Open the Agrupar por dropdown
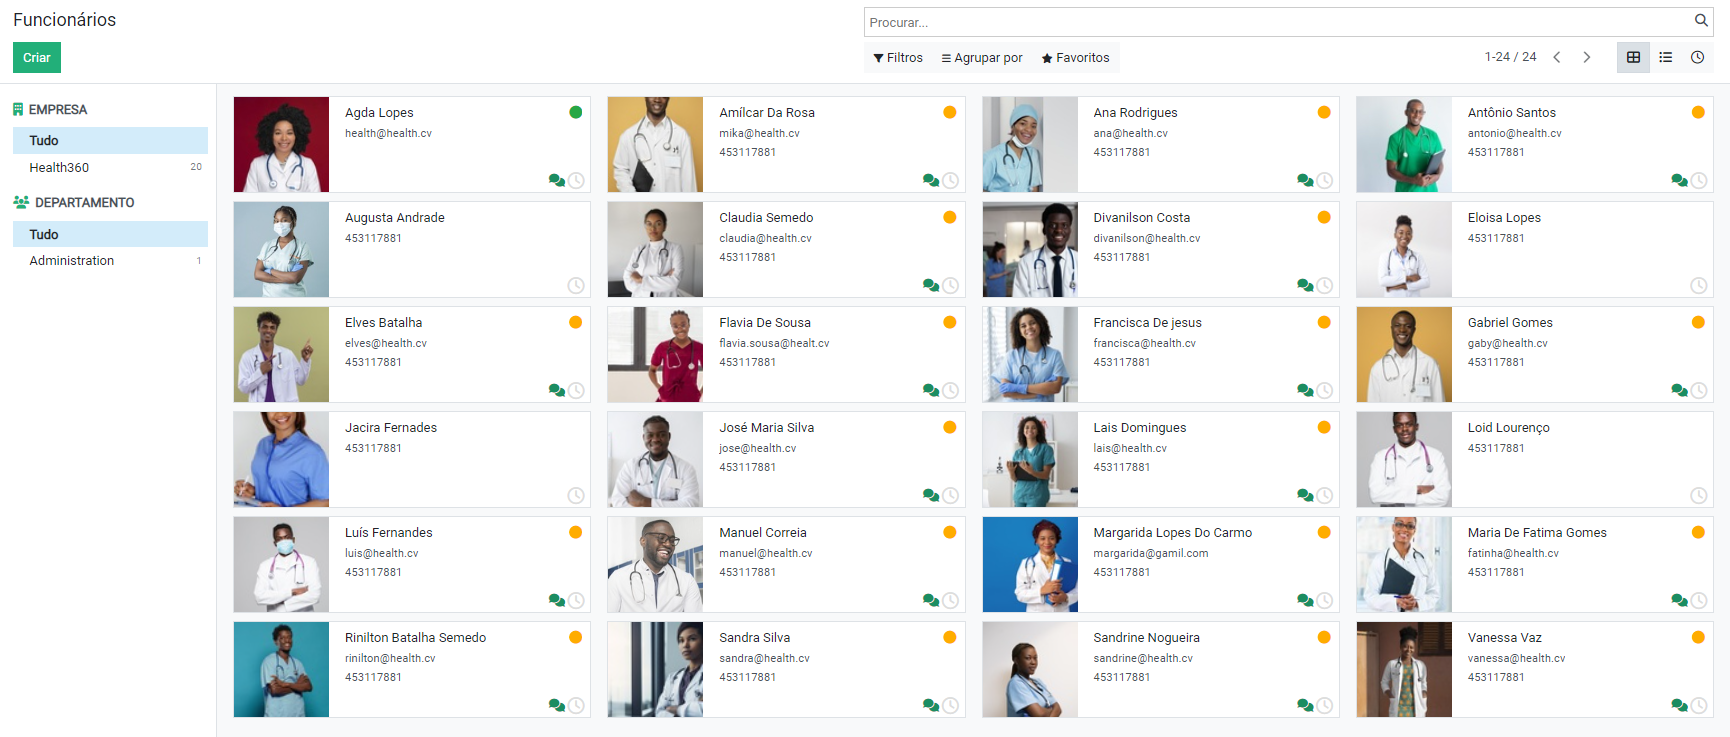 click(x=982, y=58)
